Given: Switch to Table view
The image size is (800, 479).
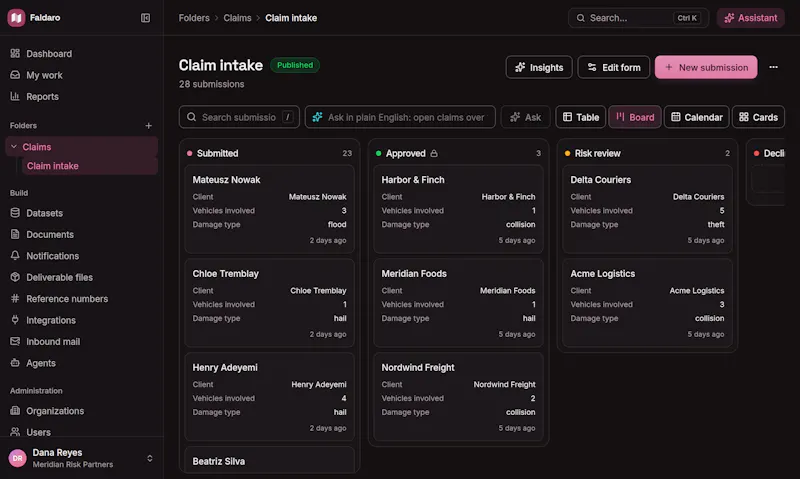Looking at the screenshot, I should tap(581, 117).
